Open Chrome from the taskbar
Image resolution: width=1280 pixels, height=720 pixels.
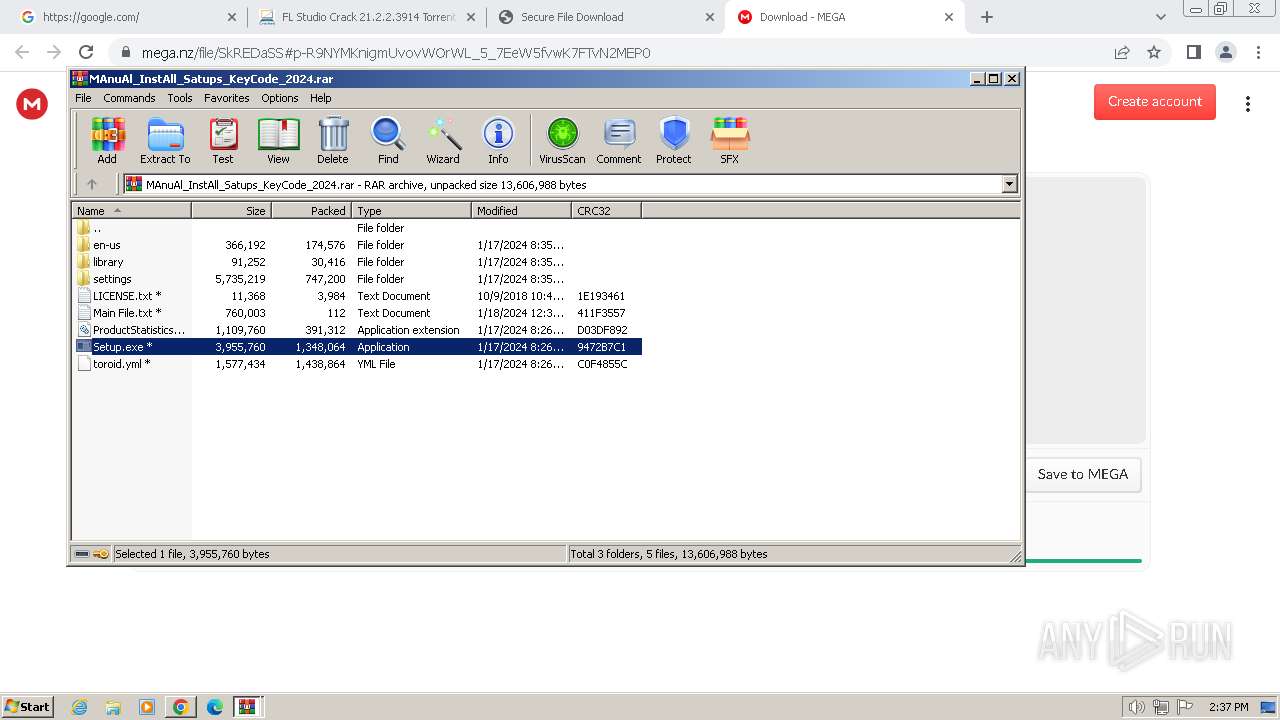pos(181,707)
